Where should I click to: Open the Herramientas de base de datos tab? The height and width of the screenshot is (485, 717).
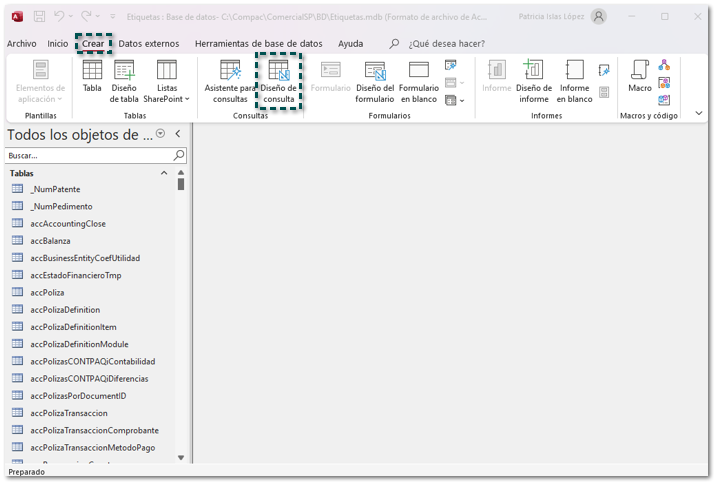[x=258, y=44]
